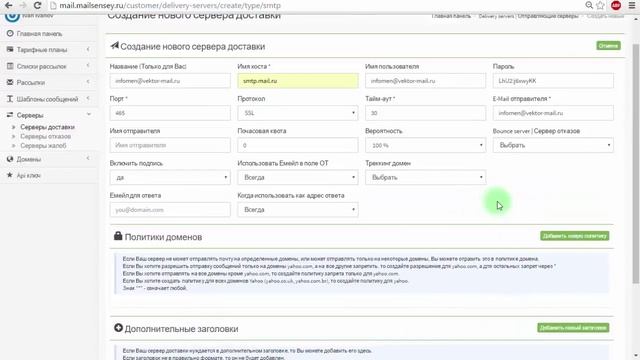
Task: Click Главная панель breadcrumb link
Action: tap(451, 16)
